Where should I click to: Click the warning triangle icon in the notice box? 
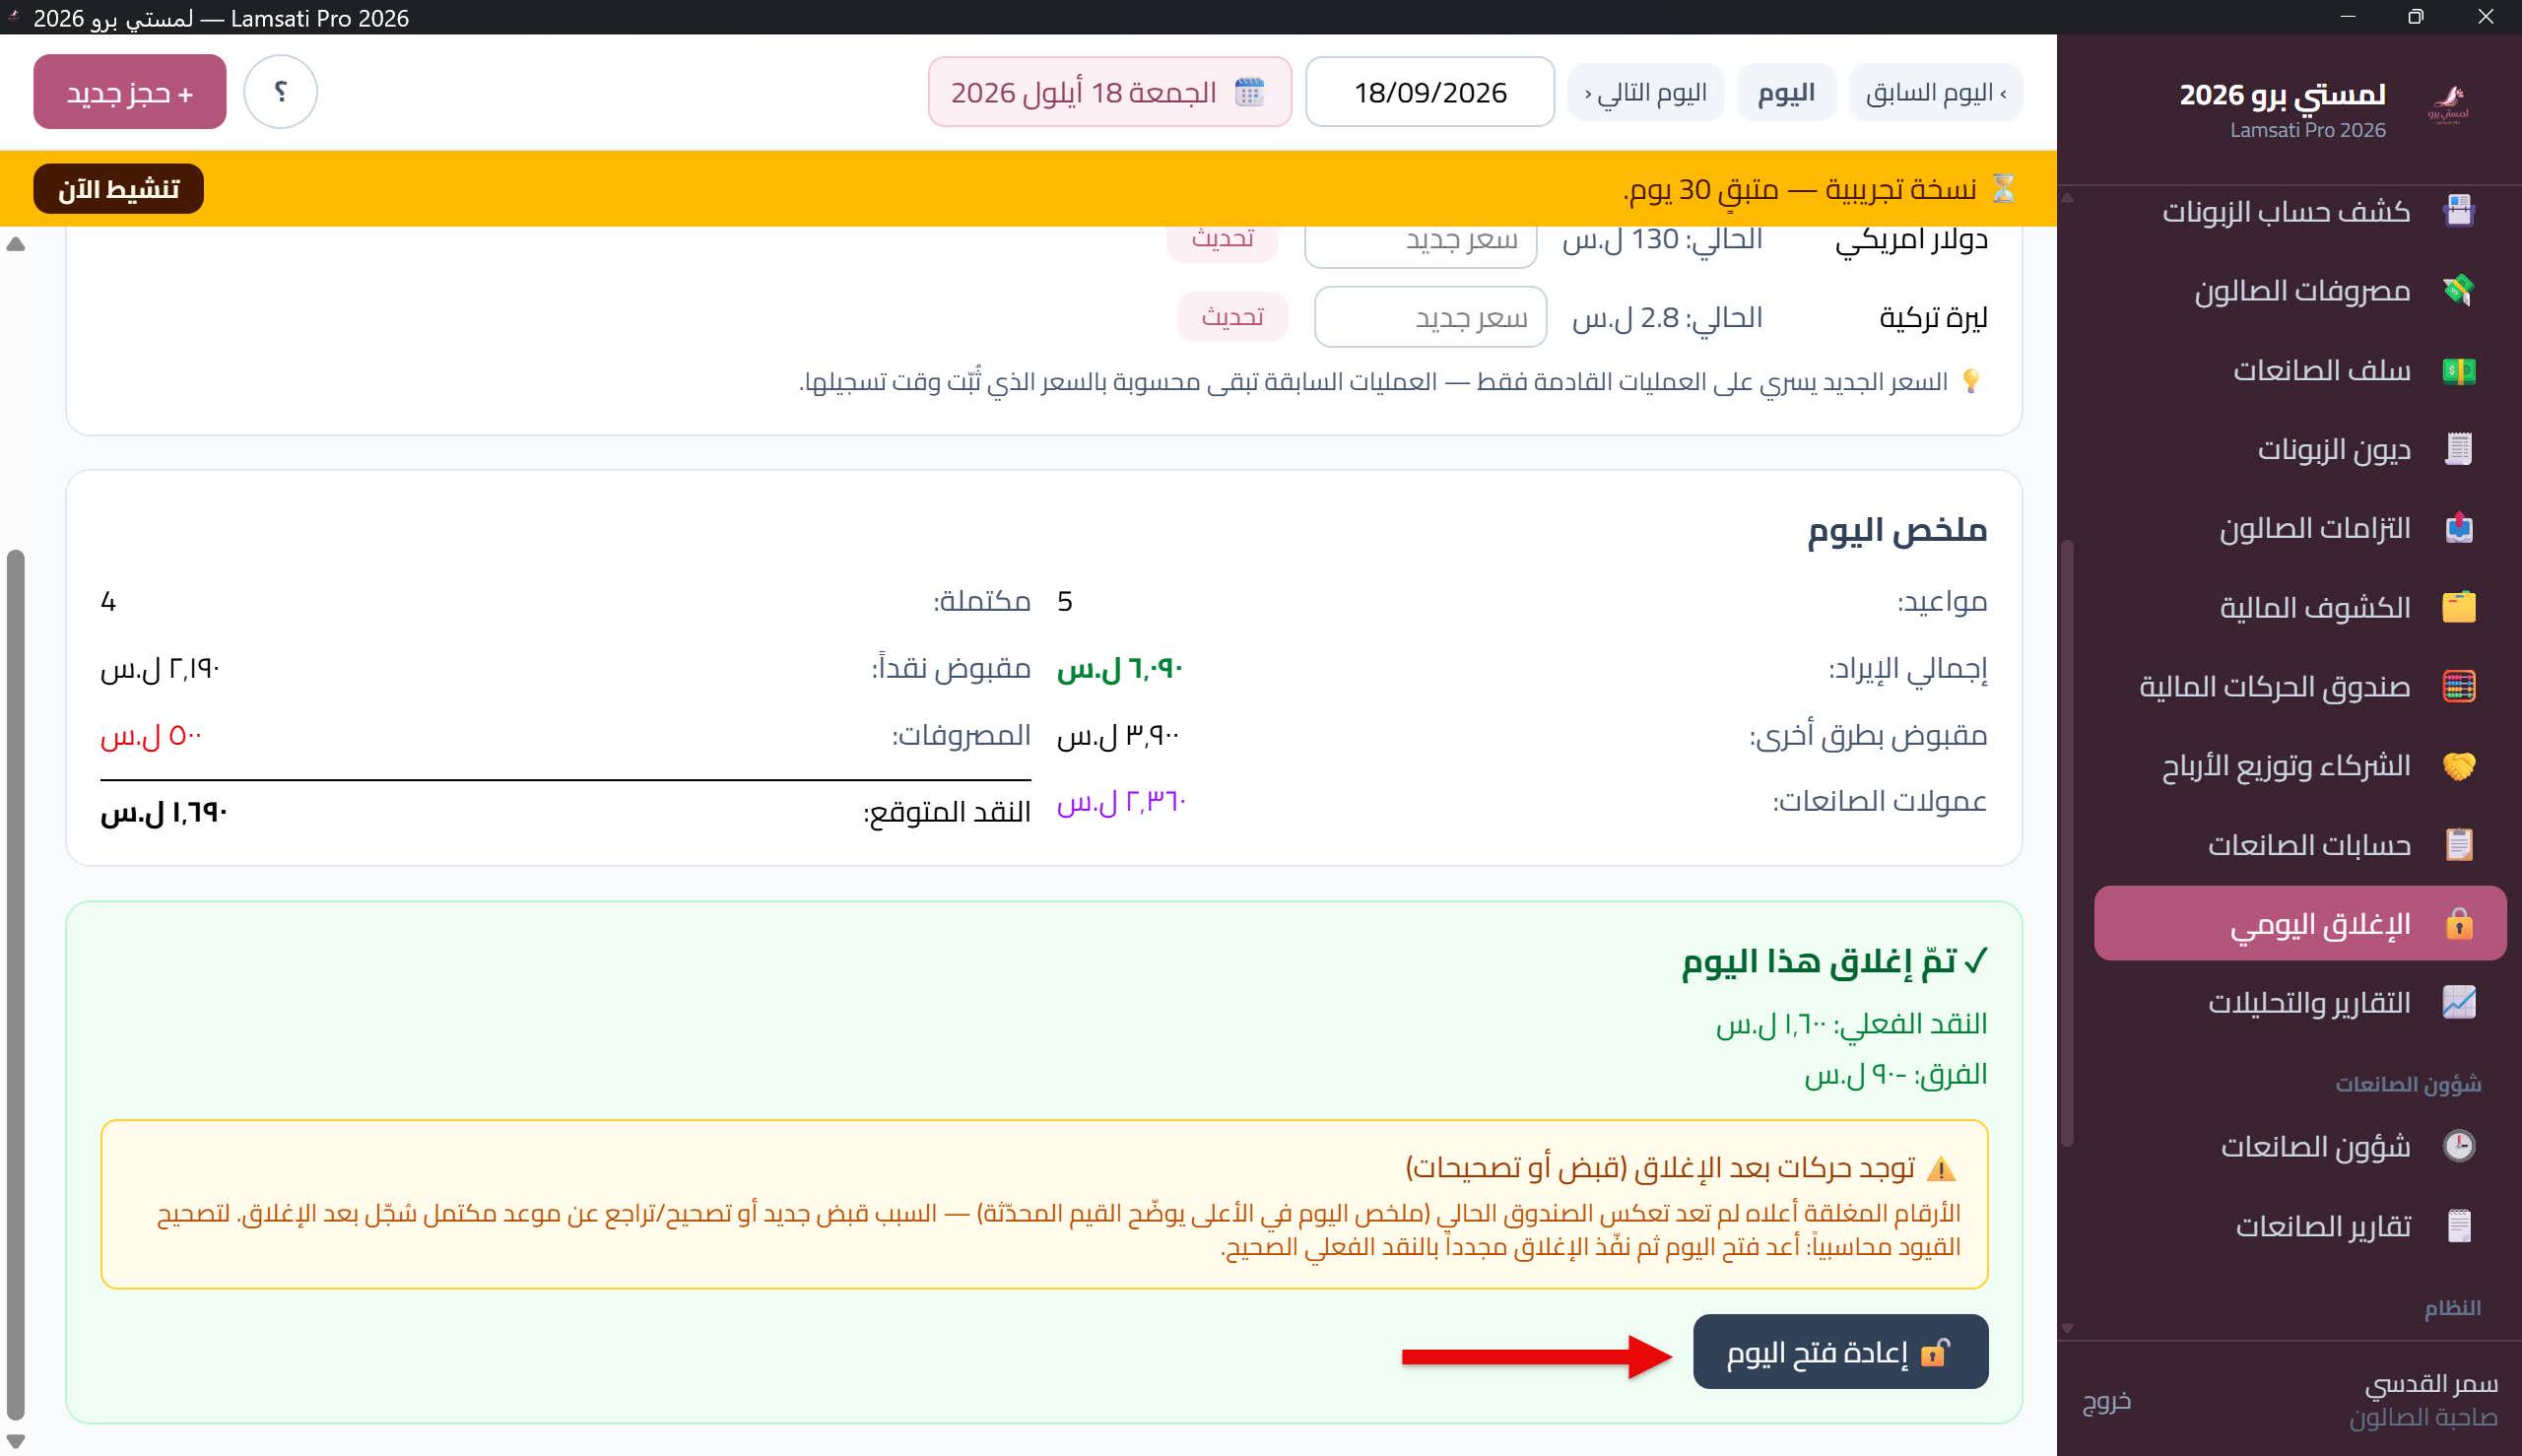pyautogui.click(x=1940, y=1168)
